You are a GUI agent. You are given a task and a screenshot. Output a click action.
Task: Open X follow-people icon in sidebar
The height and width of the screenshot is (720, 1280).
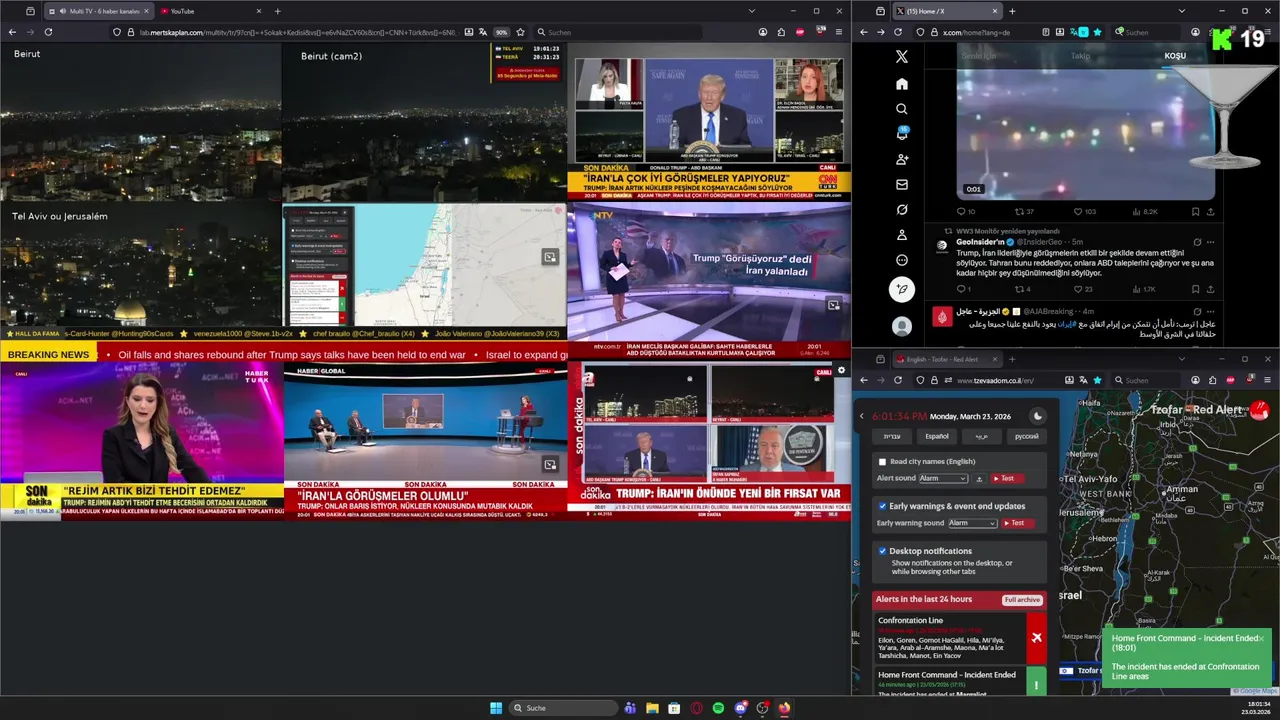902,159
